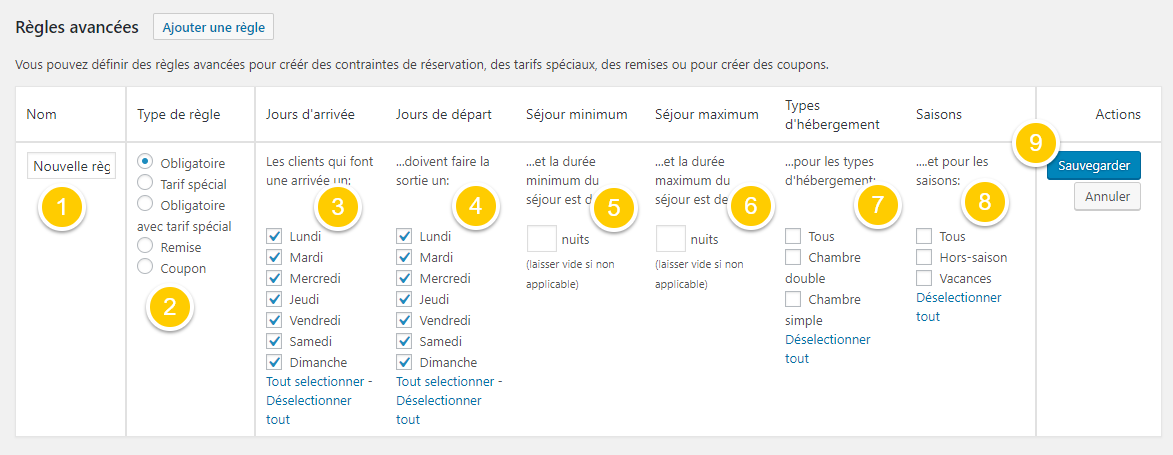Select the 'Obligatoire' rule type radio
This screenshot has width=1173, height=455.
(145, 162)
